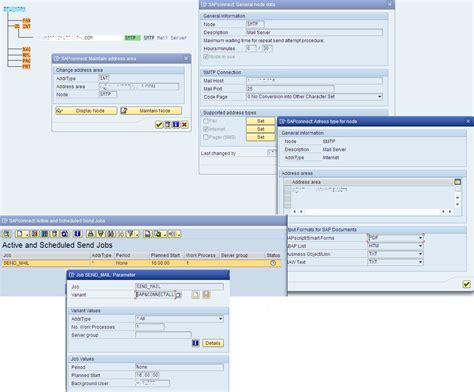
Task: Click the create new job icon in Send Jobs toolbar
Action: coord(19,234)
